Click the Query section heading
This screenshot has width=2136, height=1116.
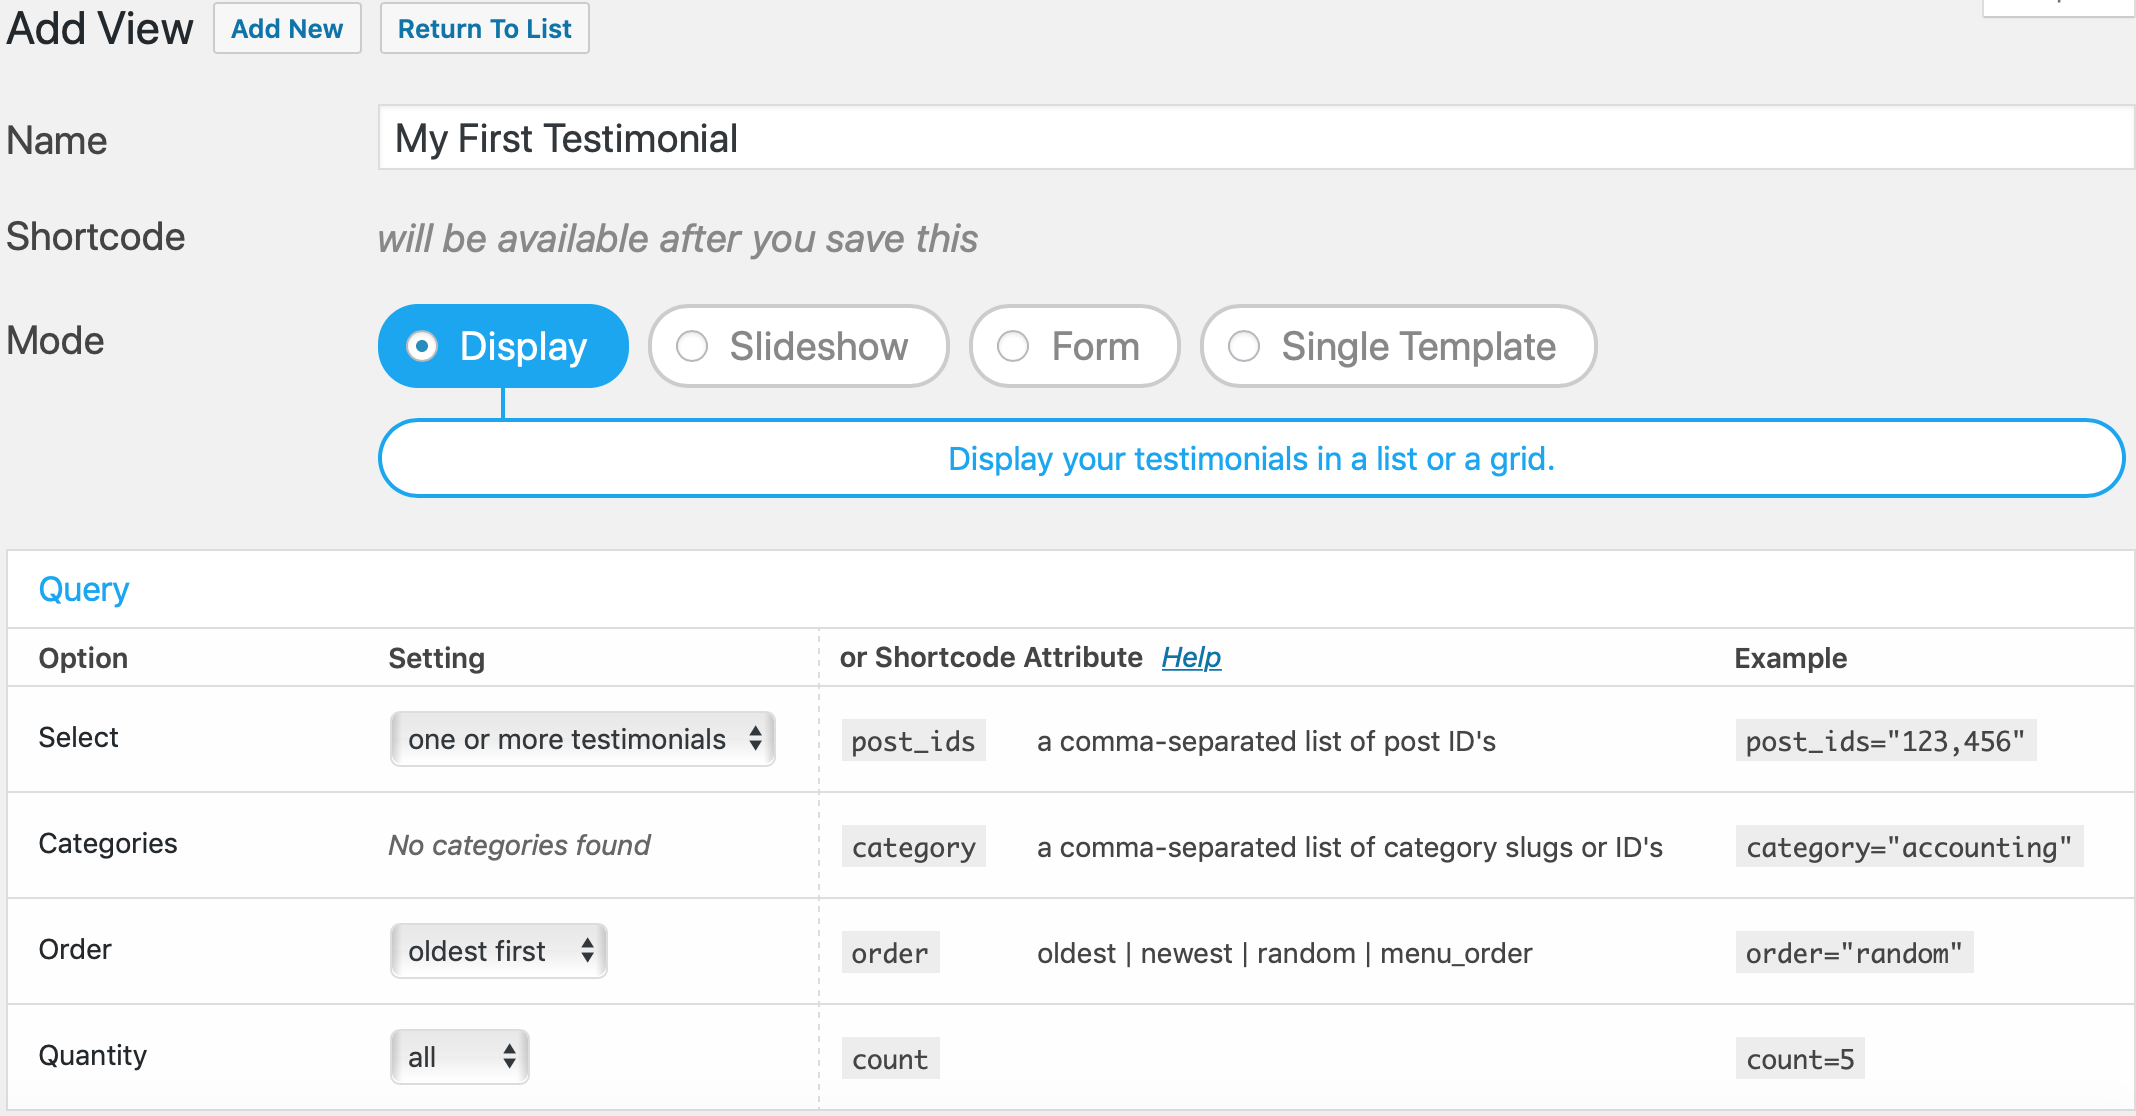point(84,589)
